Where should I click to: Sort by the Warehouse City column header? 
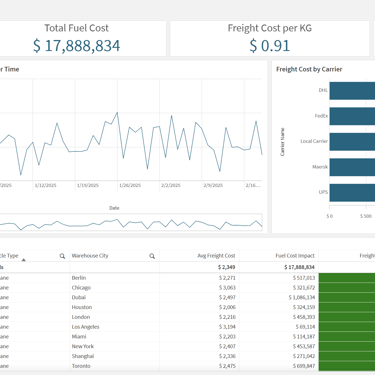90,256
